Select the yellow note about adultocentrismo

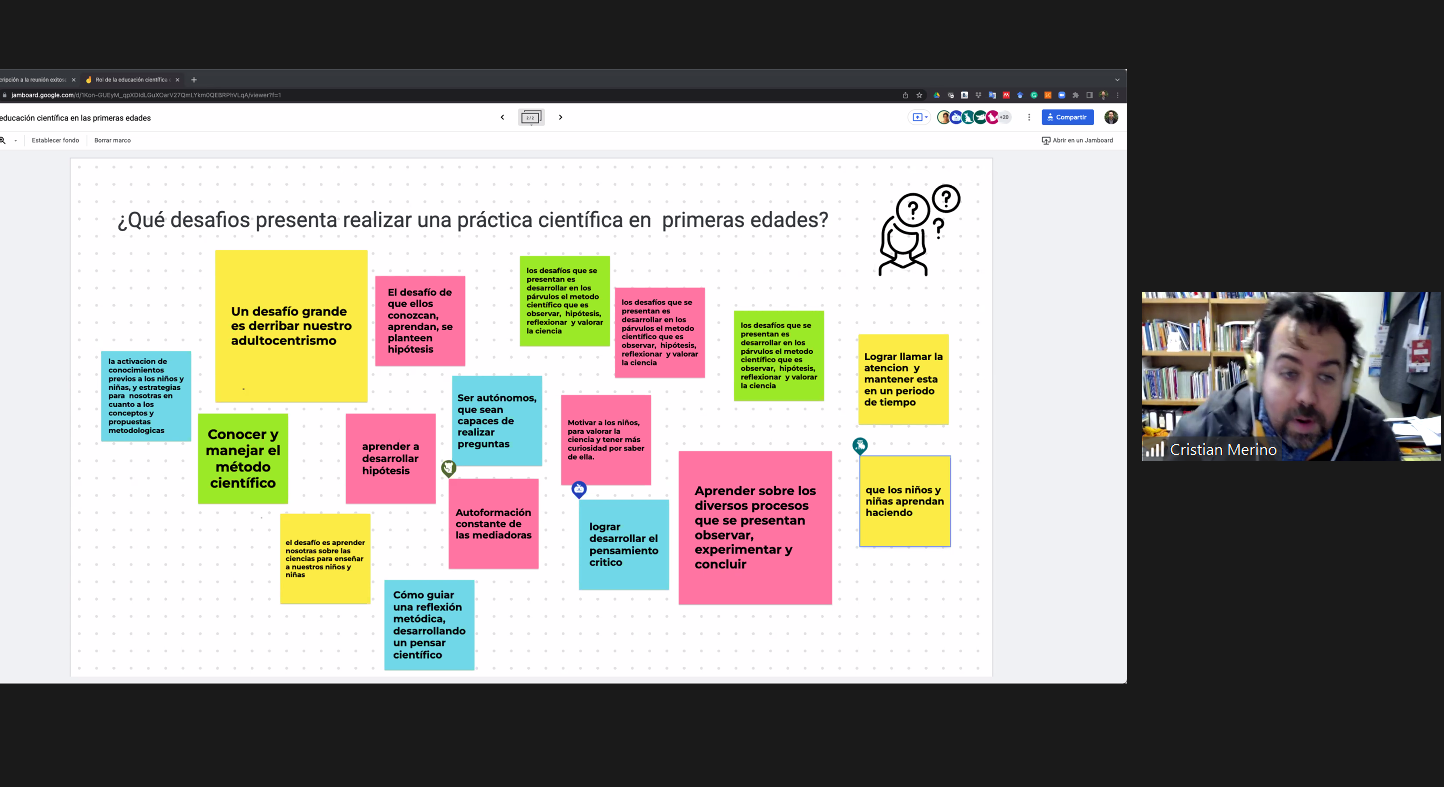(291, 326)
